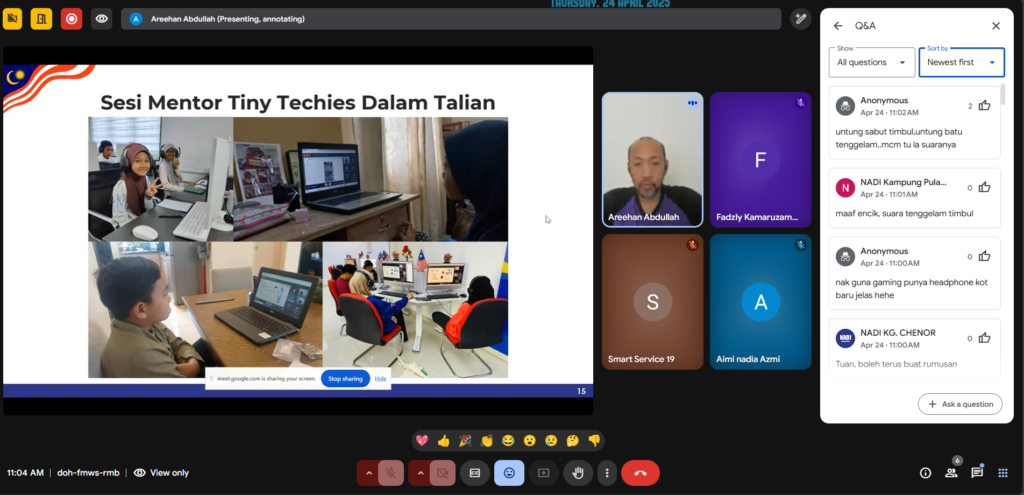Open the people list icon
This screenshot has height=495, width=1024.
951,473
